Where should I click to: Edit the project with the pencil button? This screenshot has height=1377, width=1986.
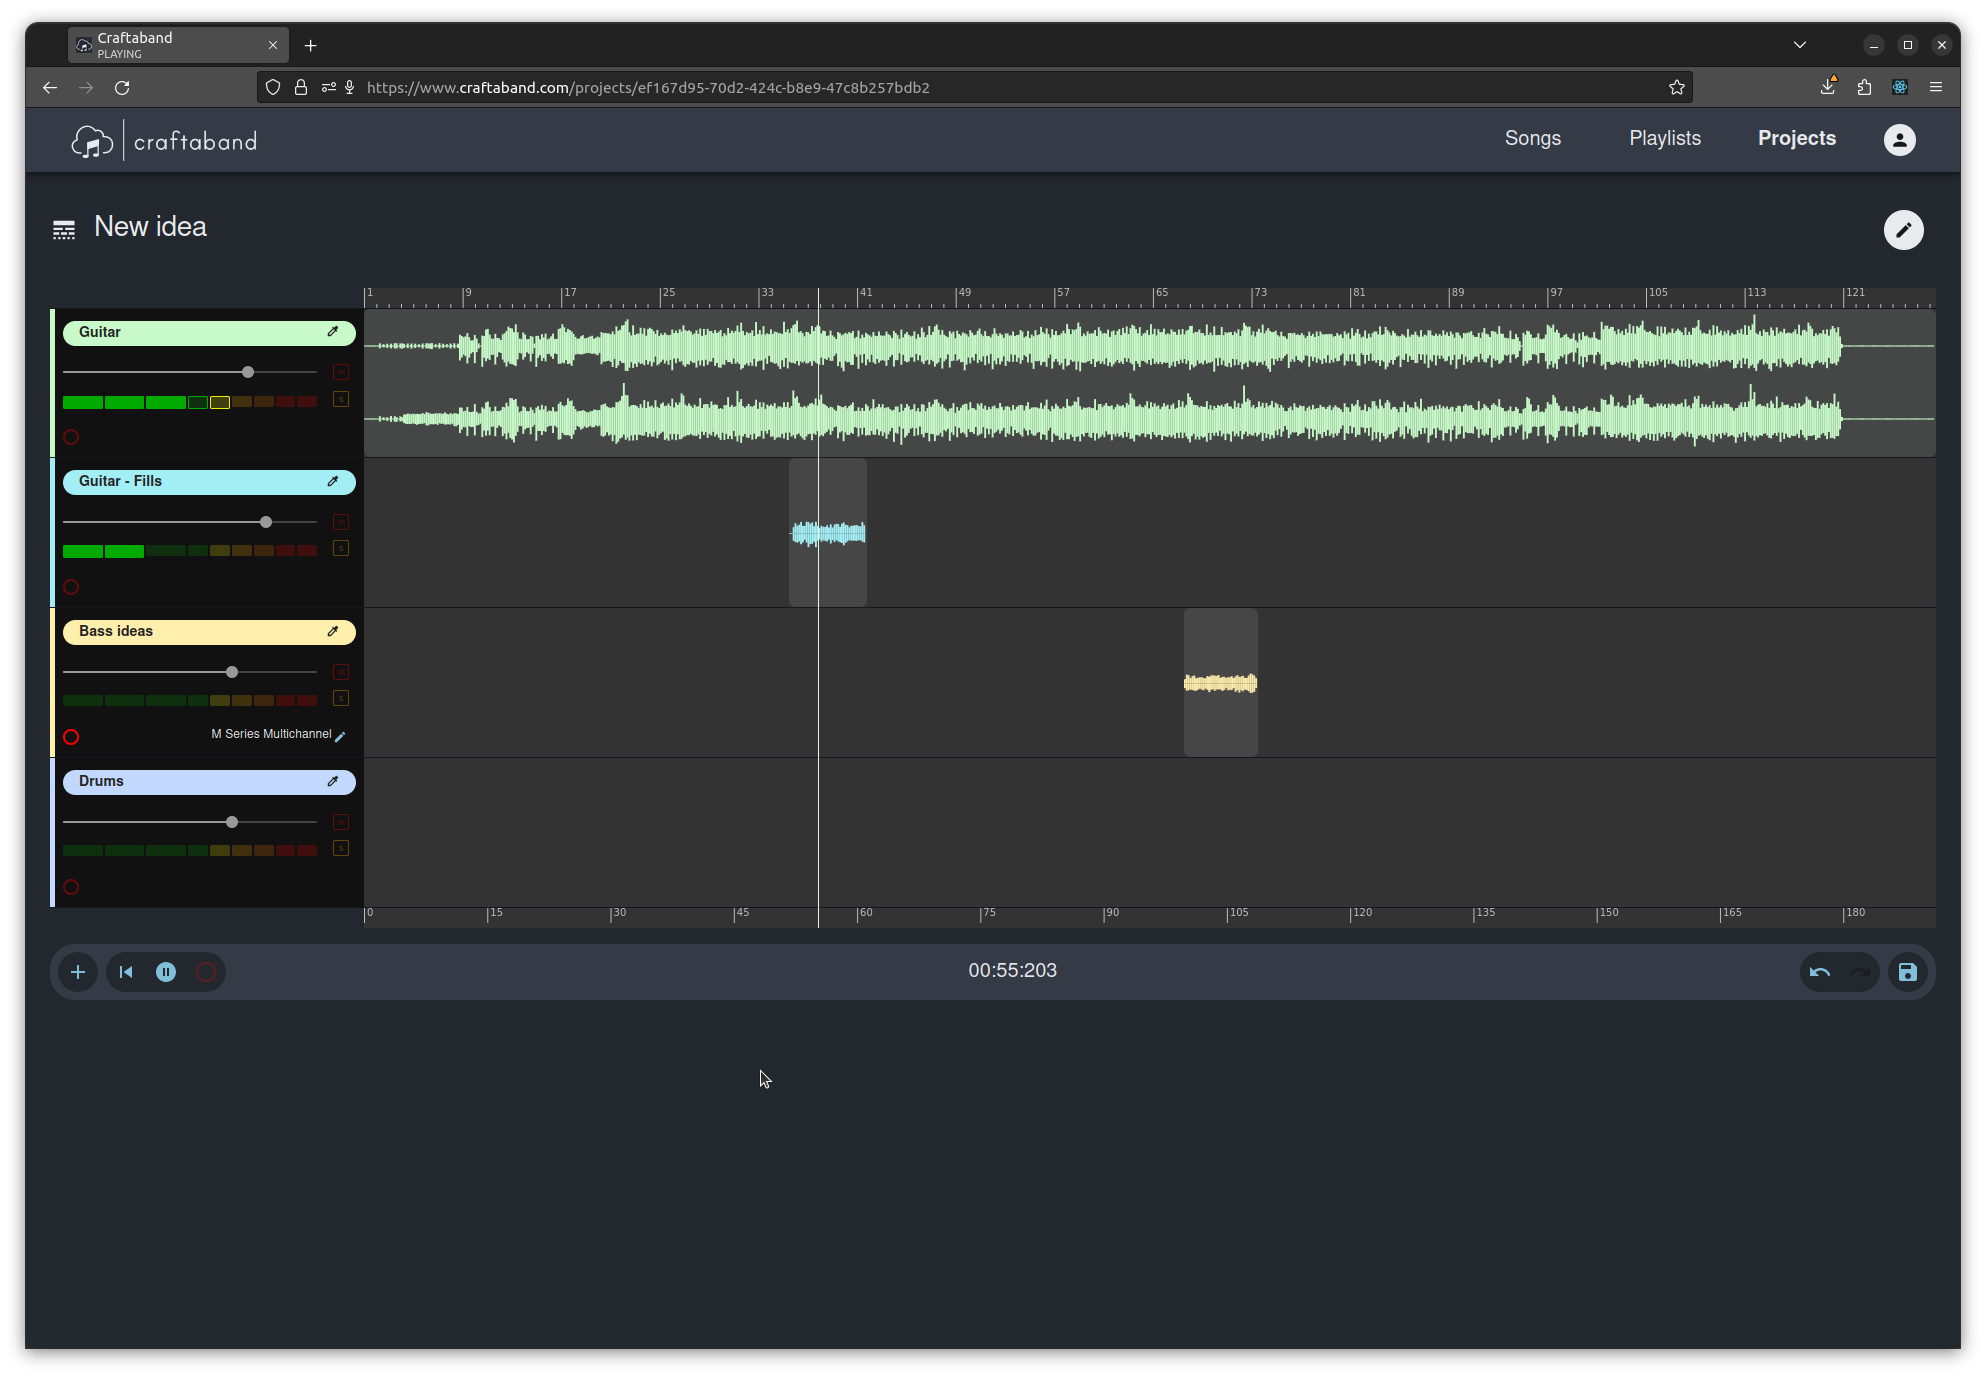(1904, 230)
